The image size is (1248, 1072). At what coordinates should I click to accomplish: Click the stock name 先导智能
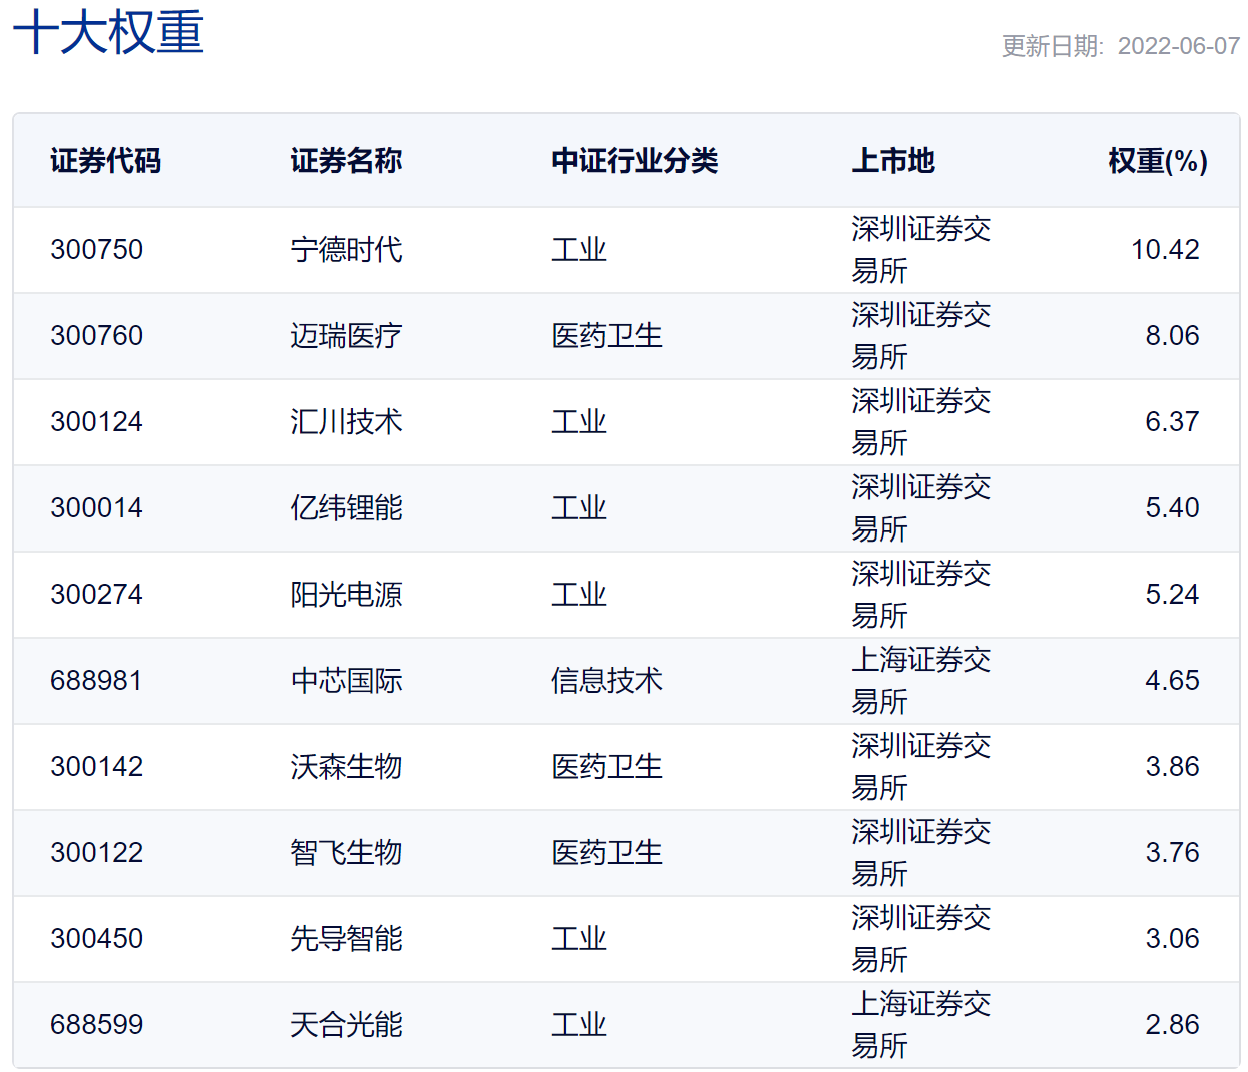[346, 938]
